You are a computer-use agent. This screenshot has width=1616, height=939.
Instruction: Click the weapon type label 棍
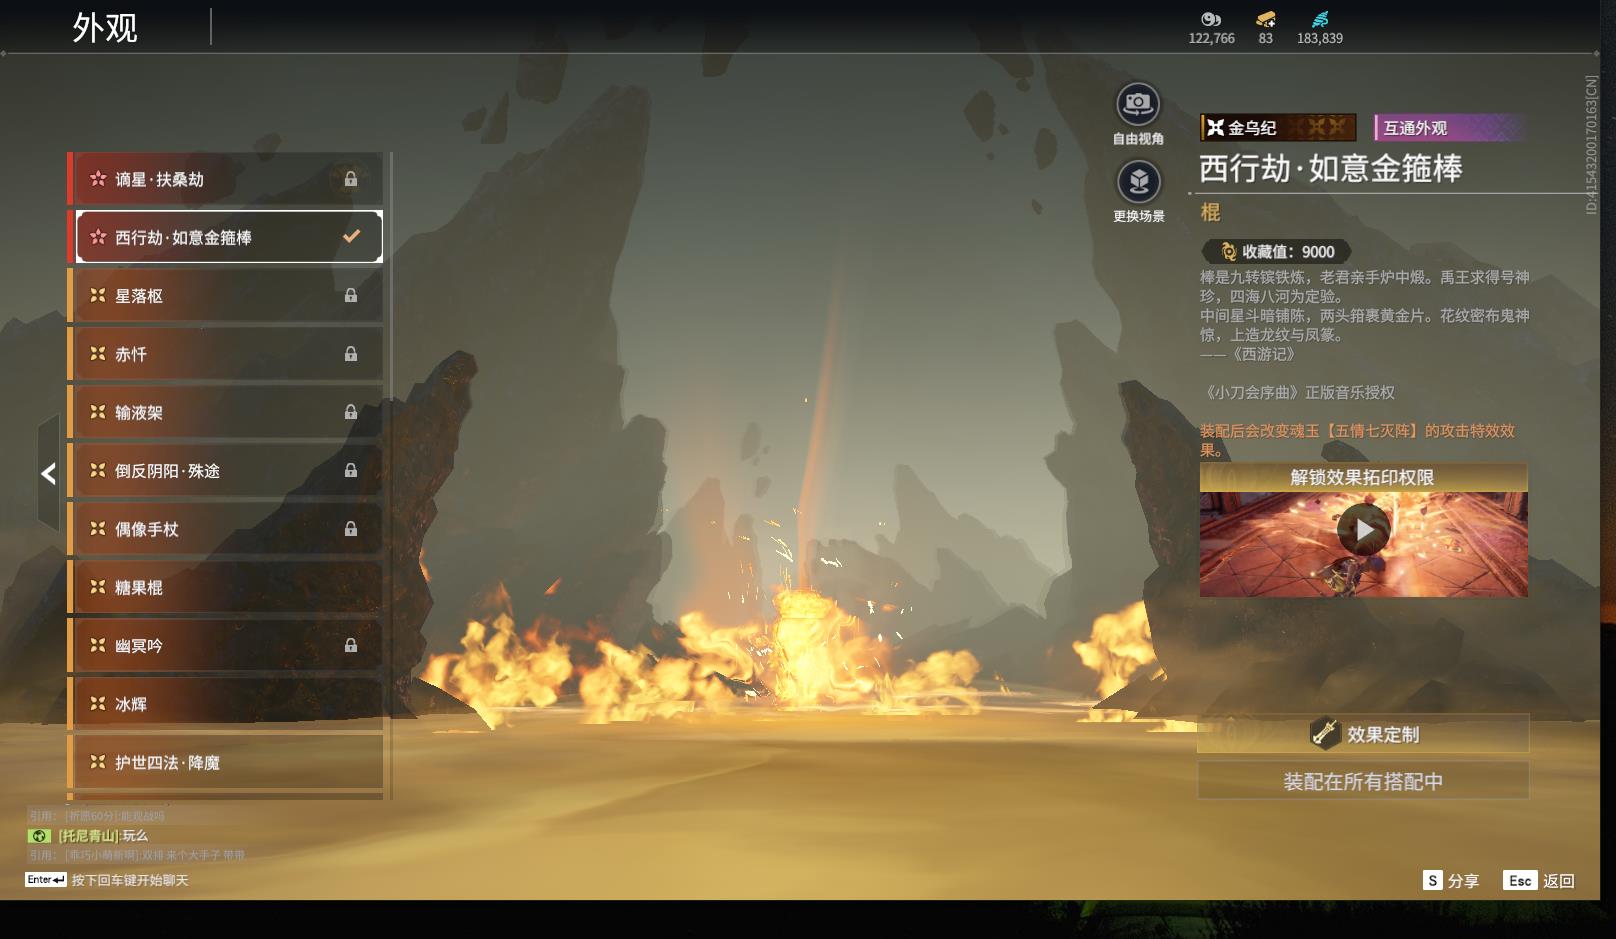(x=1211, y=212)
